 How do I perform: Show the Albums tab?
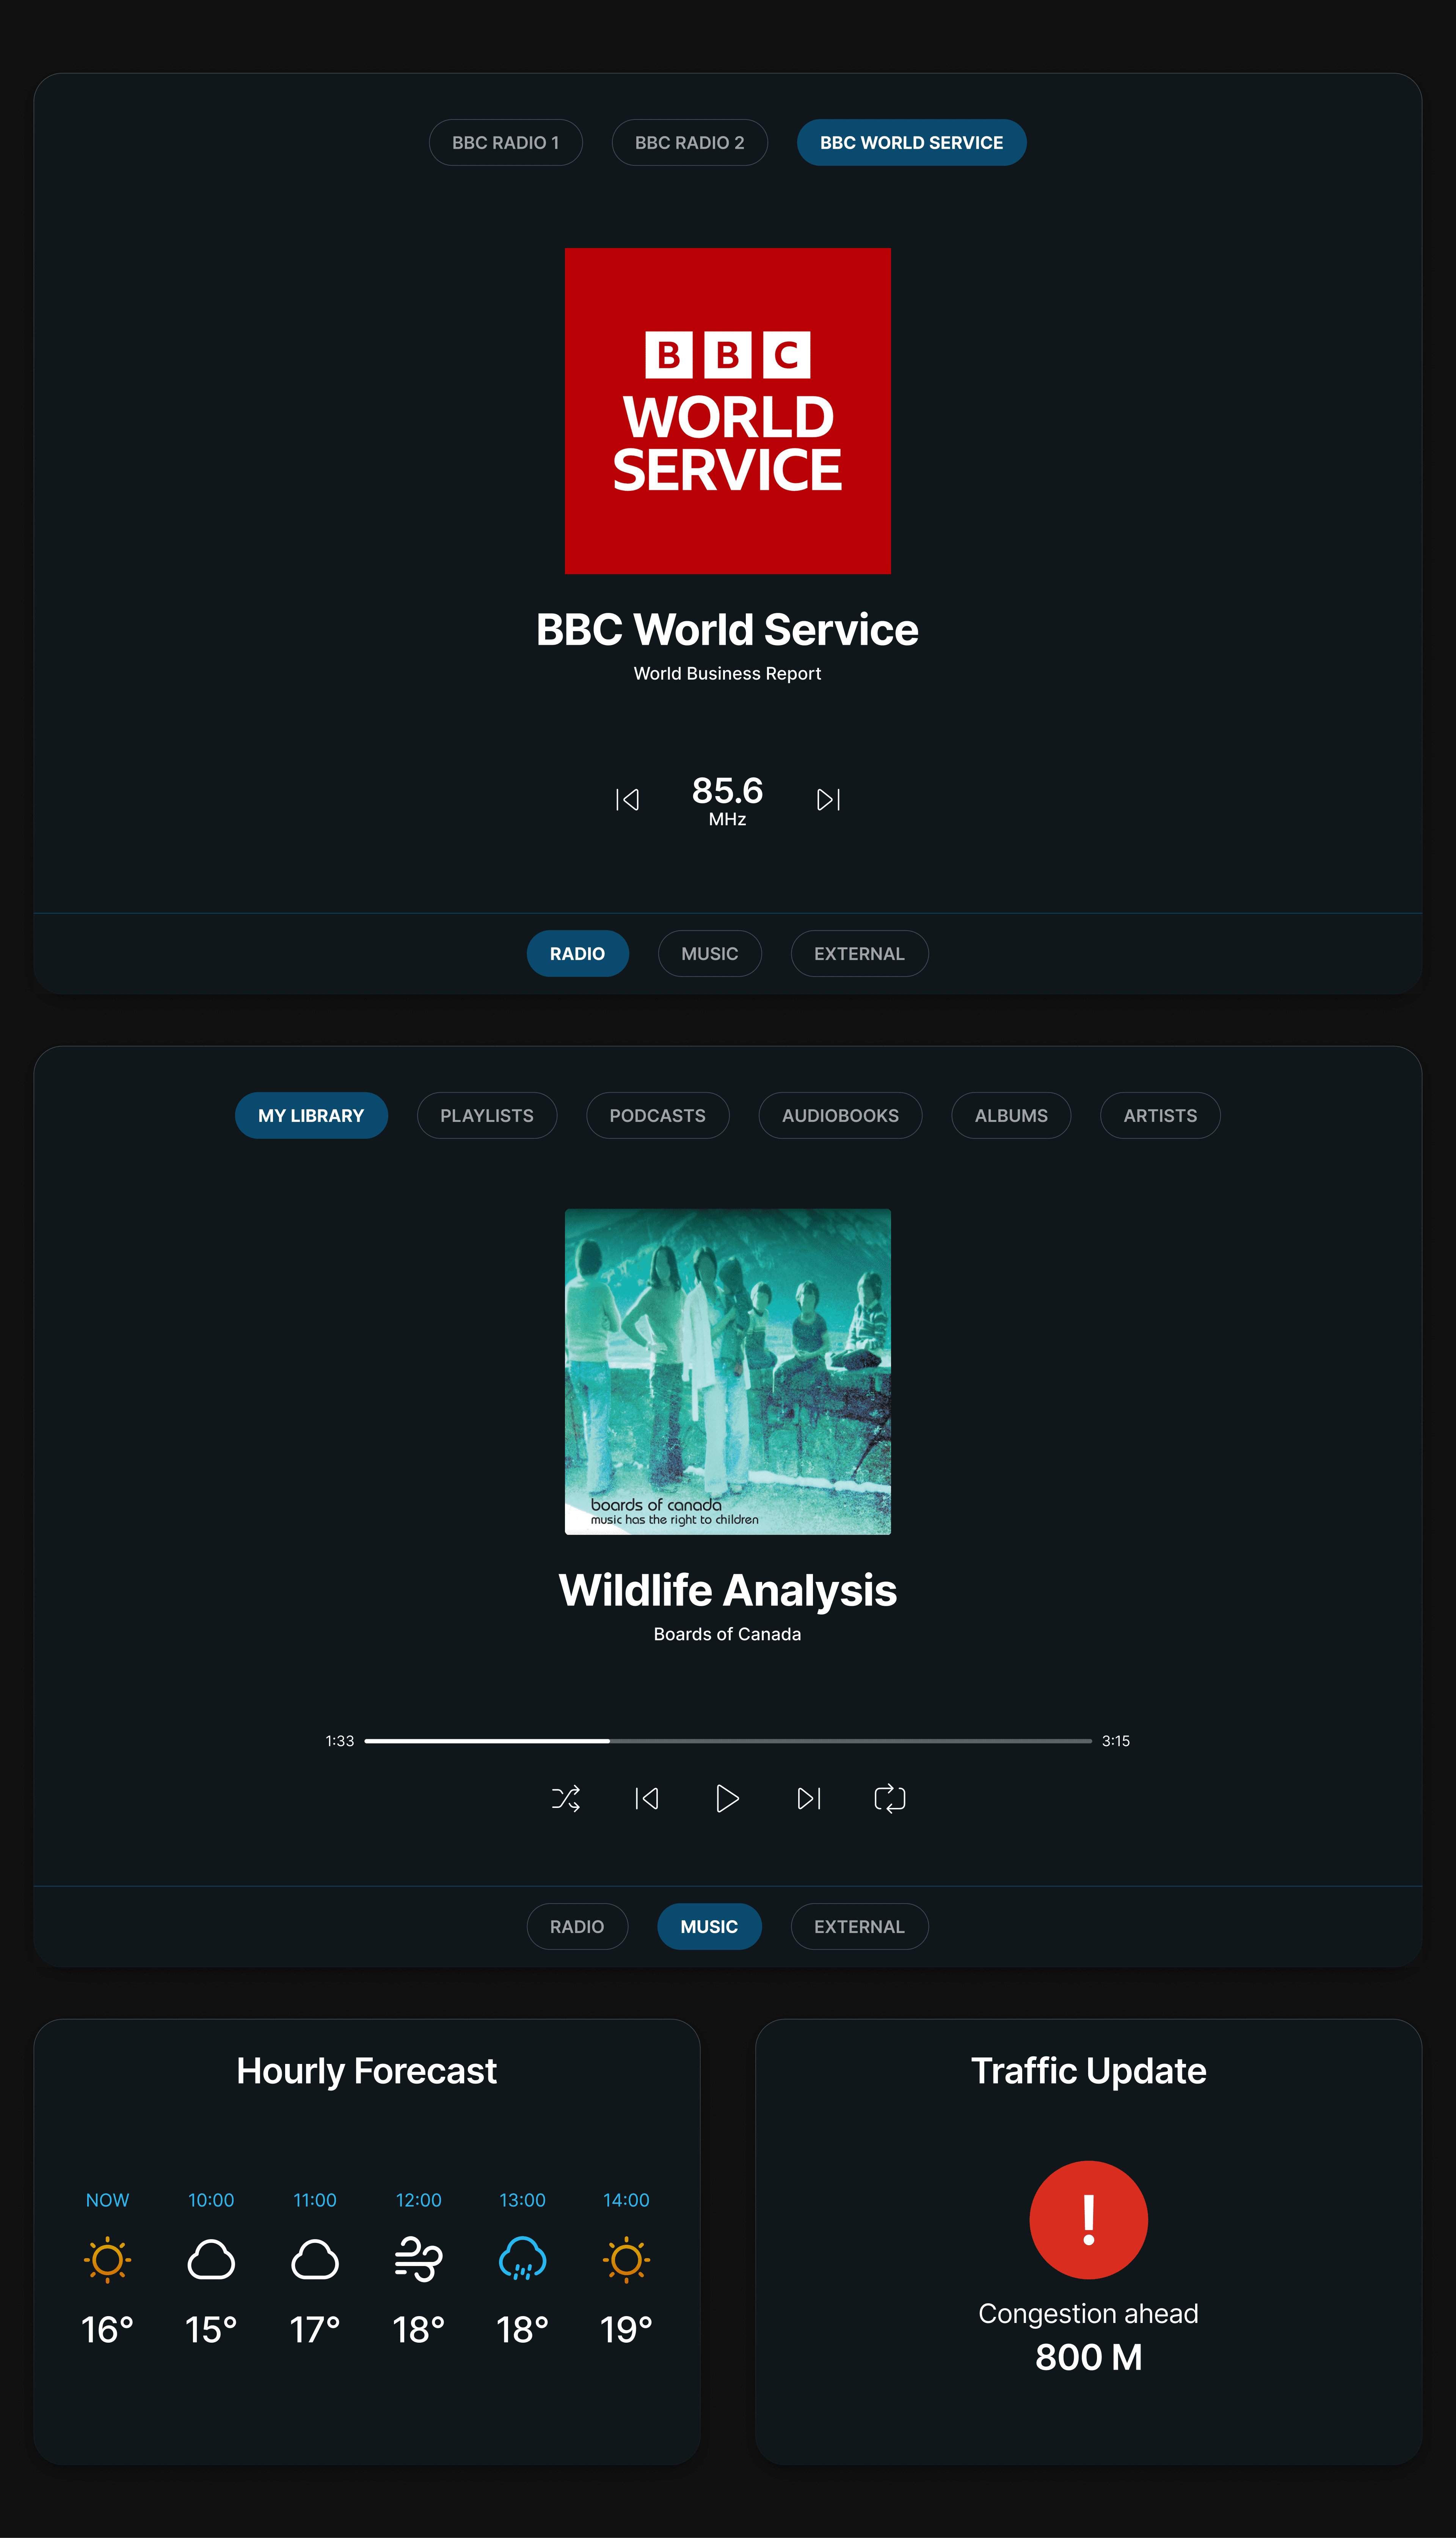[x=1010, y=1115]
